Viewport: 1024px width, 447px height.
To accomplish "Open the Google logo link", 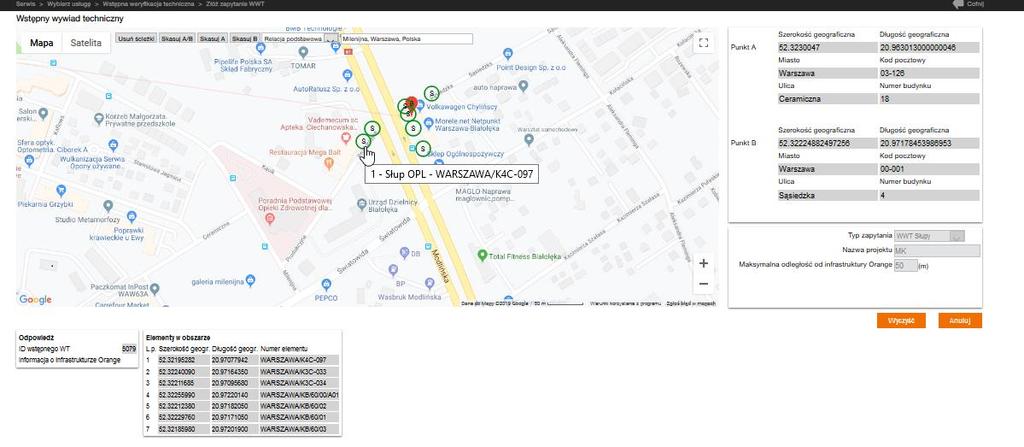I will coord(35,299).
